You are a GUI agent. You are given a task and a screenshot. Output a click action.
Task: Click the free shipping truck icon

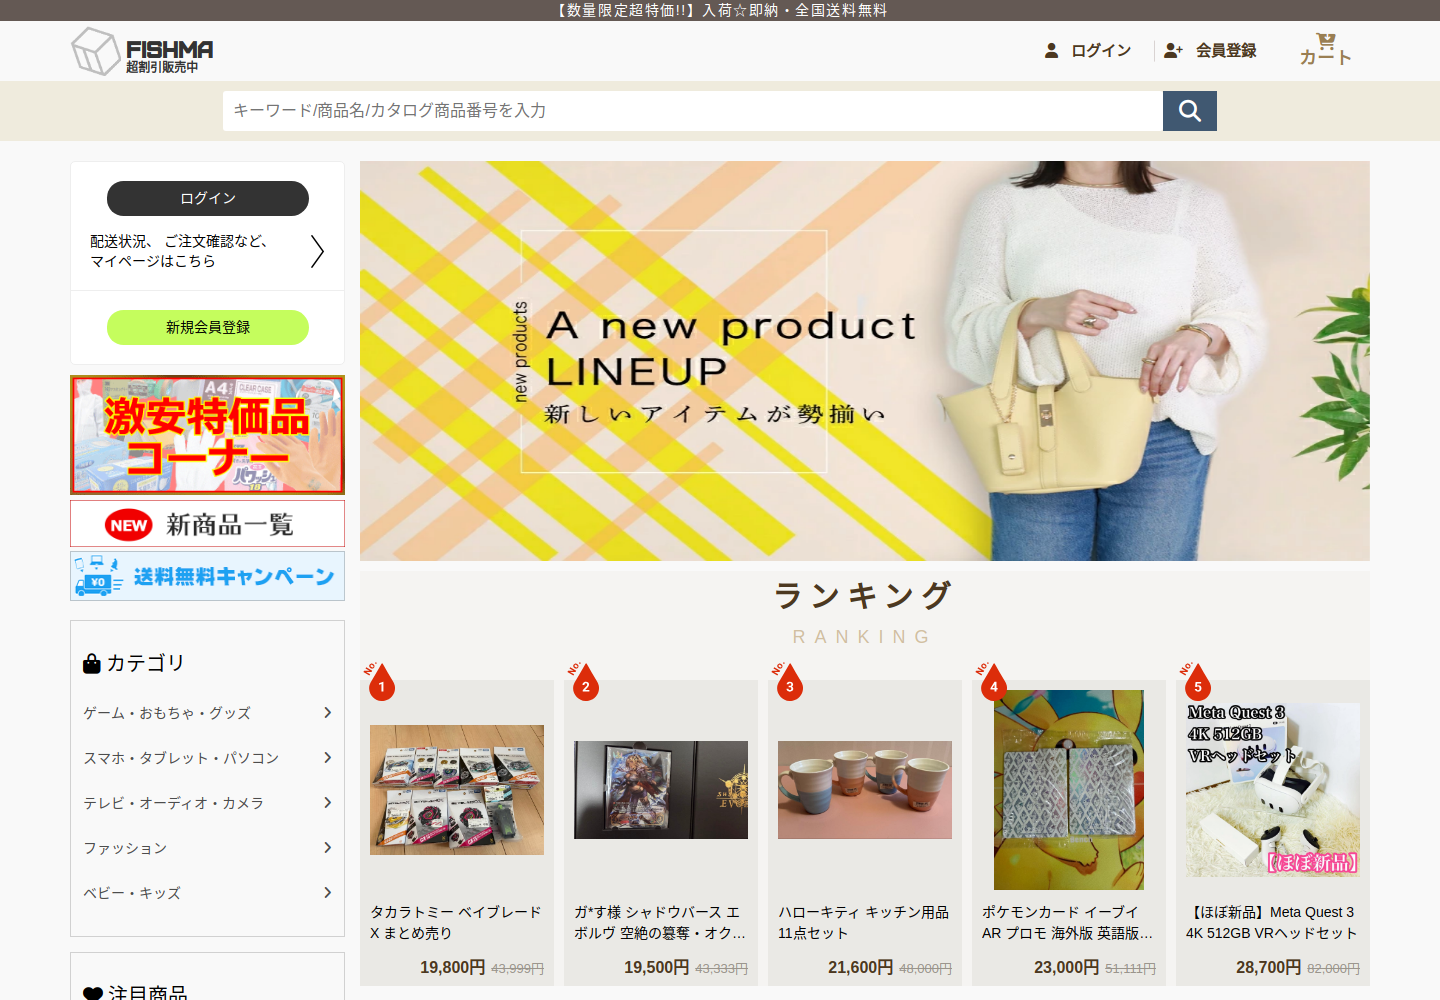[x=98, y=576]
